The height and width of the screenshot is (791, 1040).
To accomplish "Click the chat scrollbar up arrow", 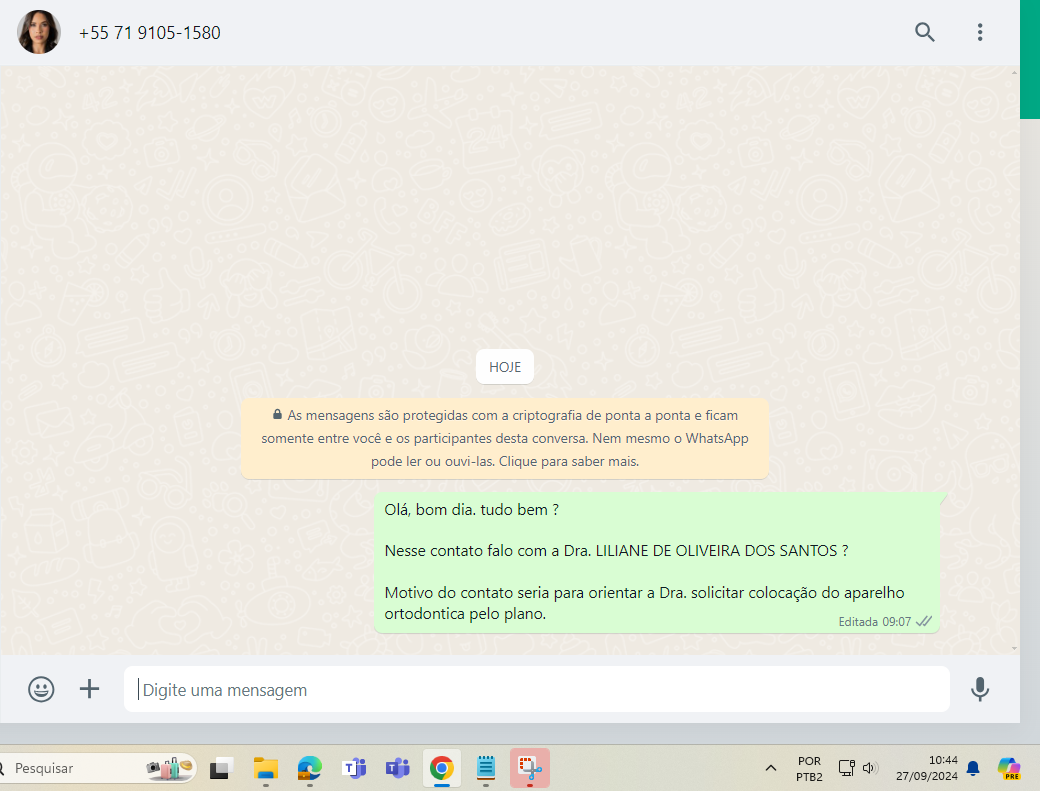I will click(x=1015, y=73).
